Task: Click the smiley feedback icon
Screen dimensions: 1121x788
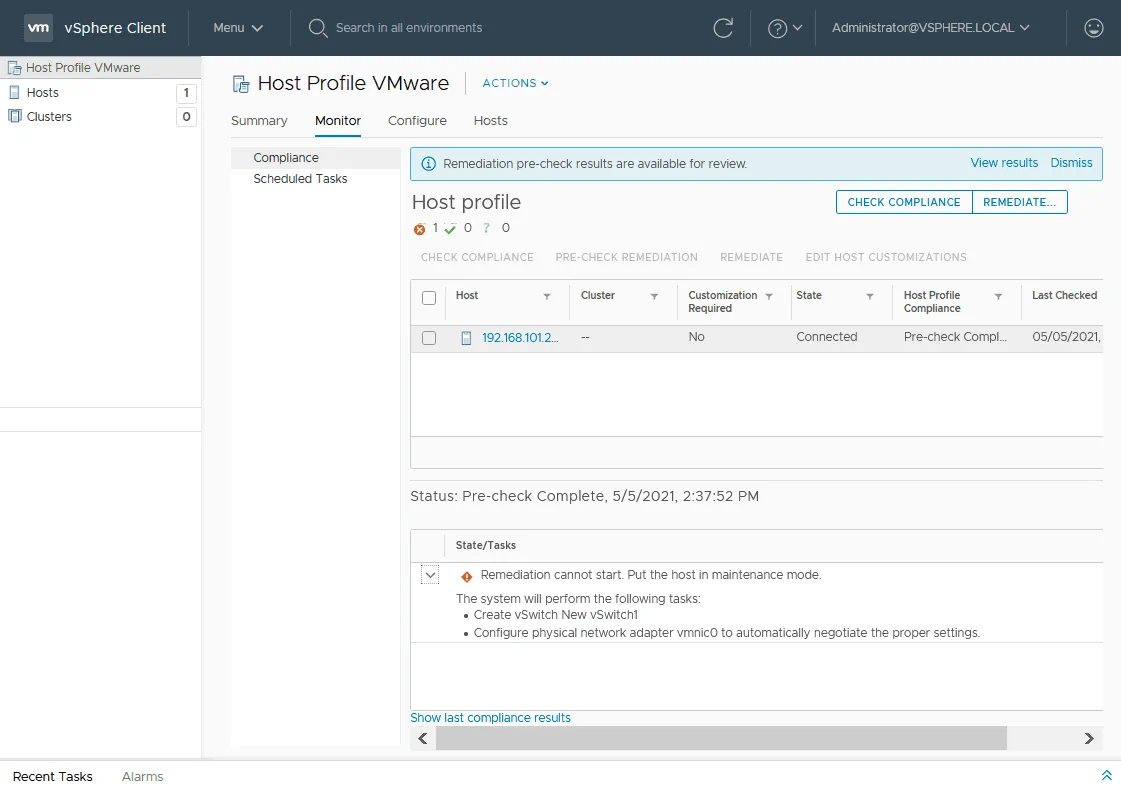Action: 1094,28
